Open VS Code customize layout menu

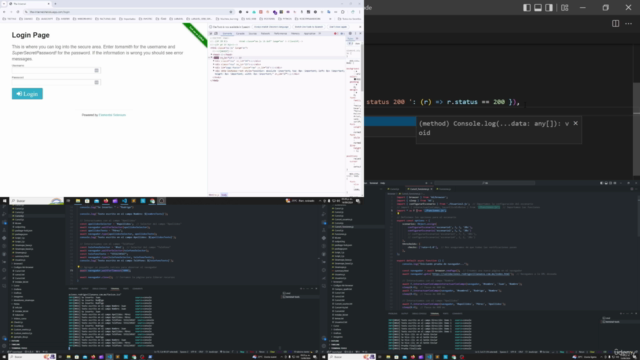click(x=564, y=8)
